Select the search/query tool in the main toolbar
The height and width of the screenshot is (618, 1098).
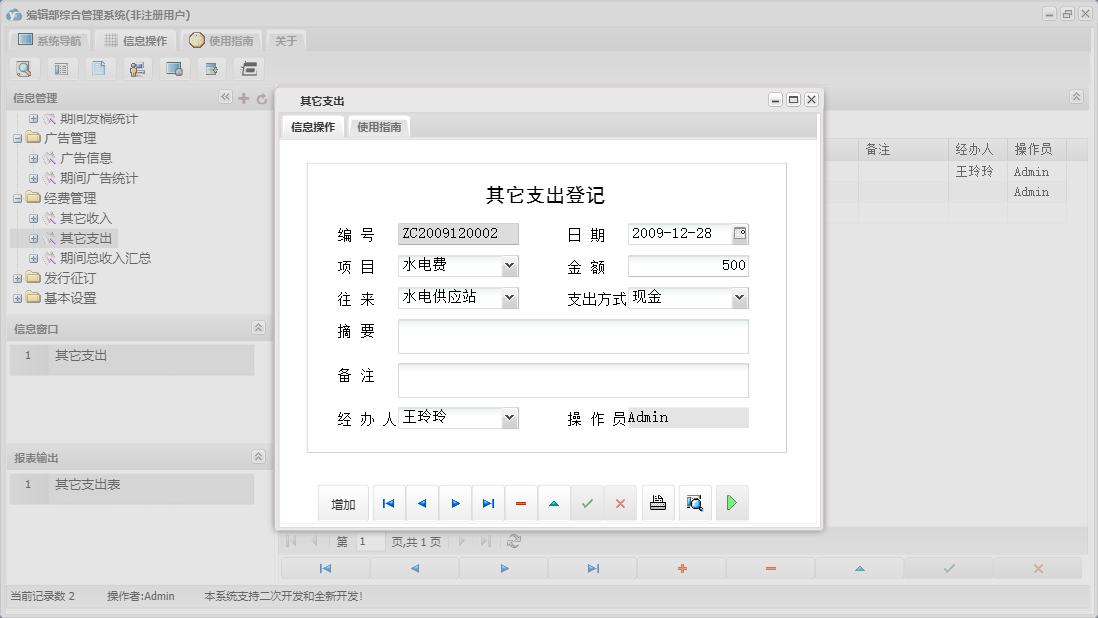(24, 68)
